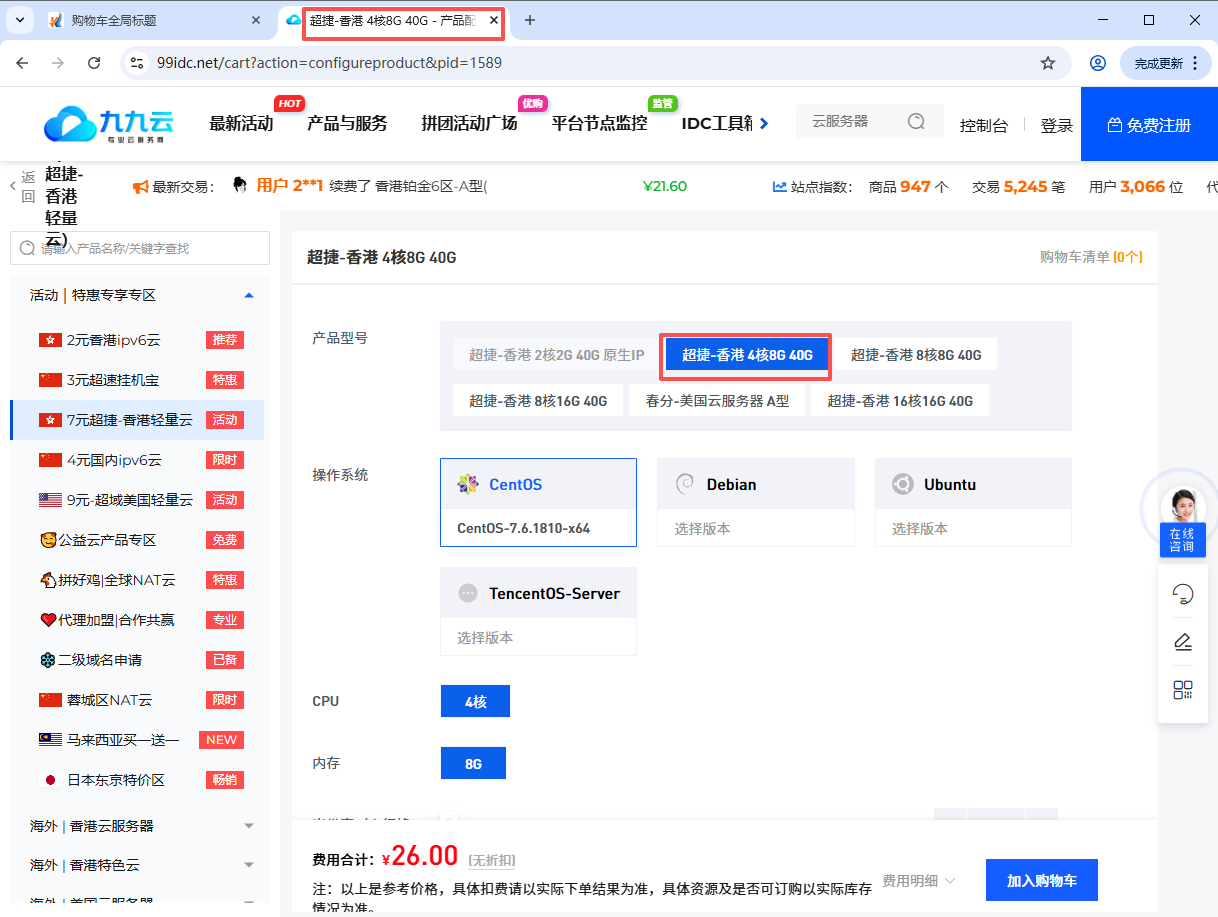
Task: Select 4元国内ipv6云 in sidebar
Action: coord(137,460)
